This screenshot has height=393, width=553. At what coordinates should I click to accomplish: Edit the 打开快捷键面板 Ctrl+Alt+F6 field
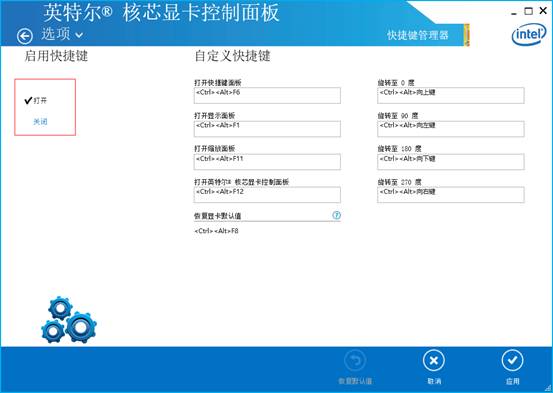267,96
